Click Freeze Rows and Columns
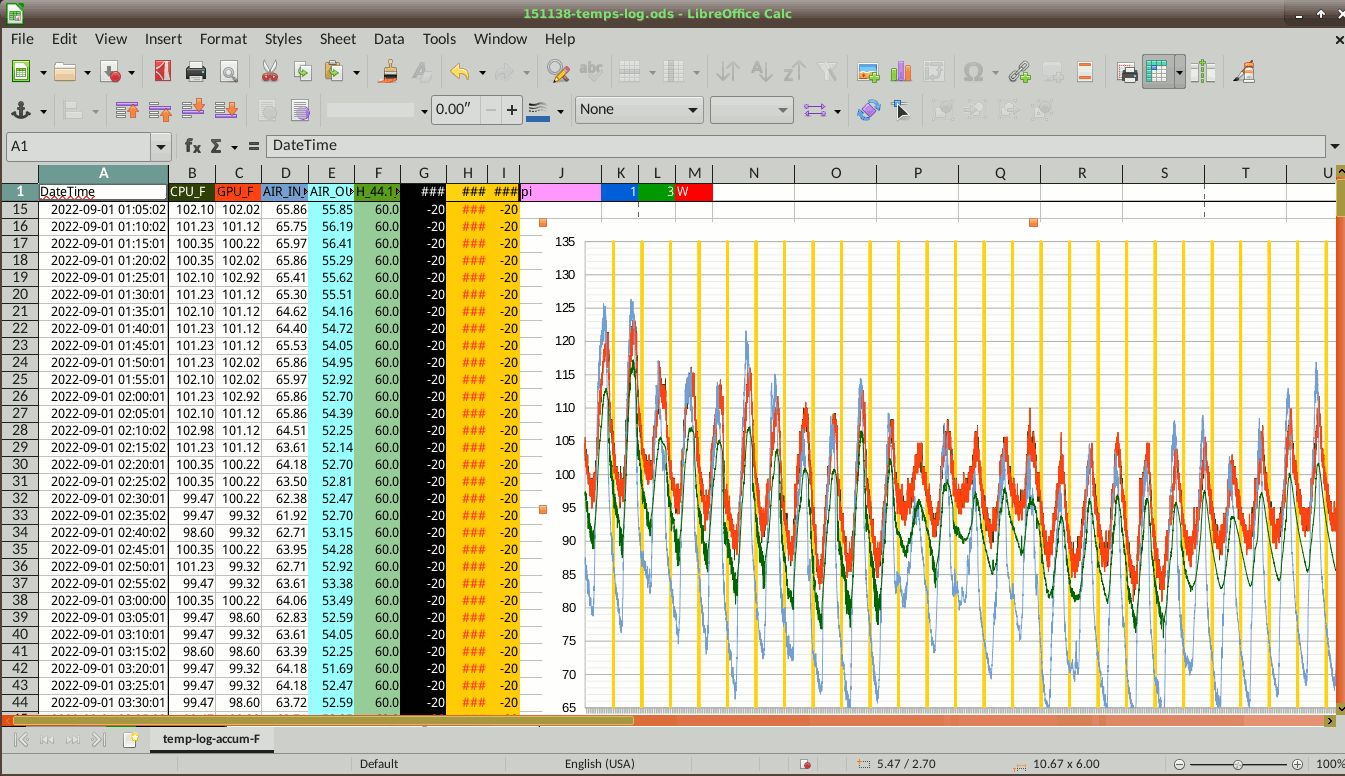This screenshot has width=1345, height=776. [x=1157, y=72]
